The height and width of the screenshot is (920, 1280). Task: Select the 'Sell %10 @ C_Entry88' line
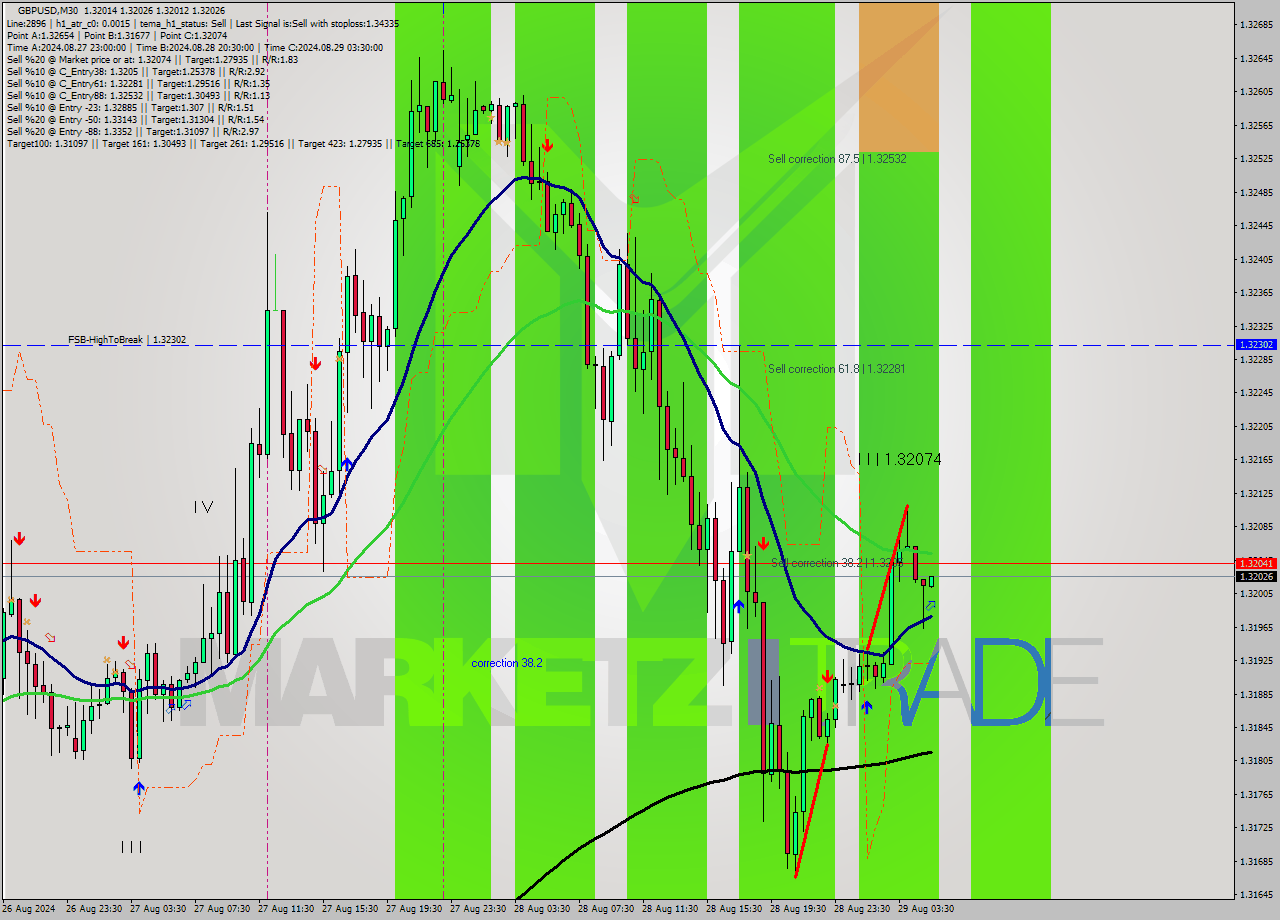[138, 96]
